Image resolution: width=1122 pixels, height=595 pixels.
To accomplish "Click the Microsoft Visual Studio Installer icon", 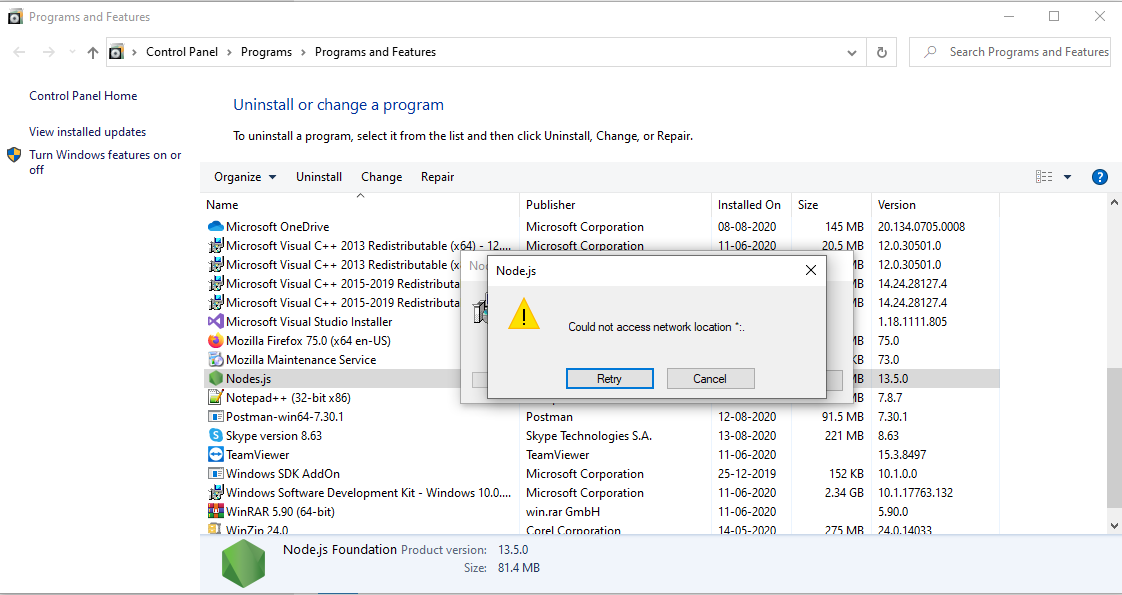I will pos(215,322).
